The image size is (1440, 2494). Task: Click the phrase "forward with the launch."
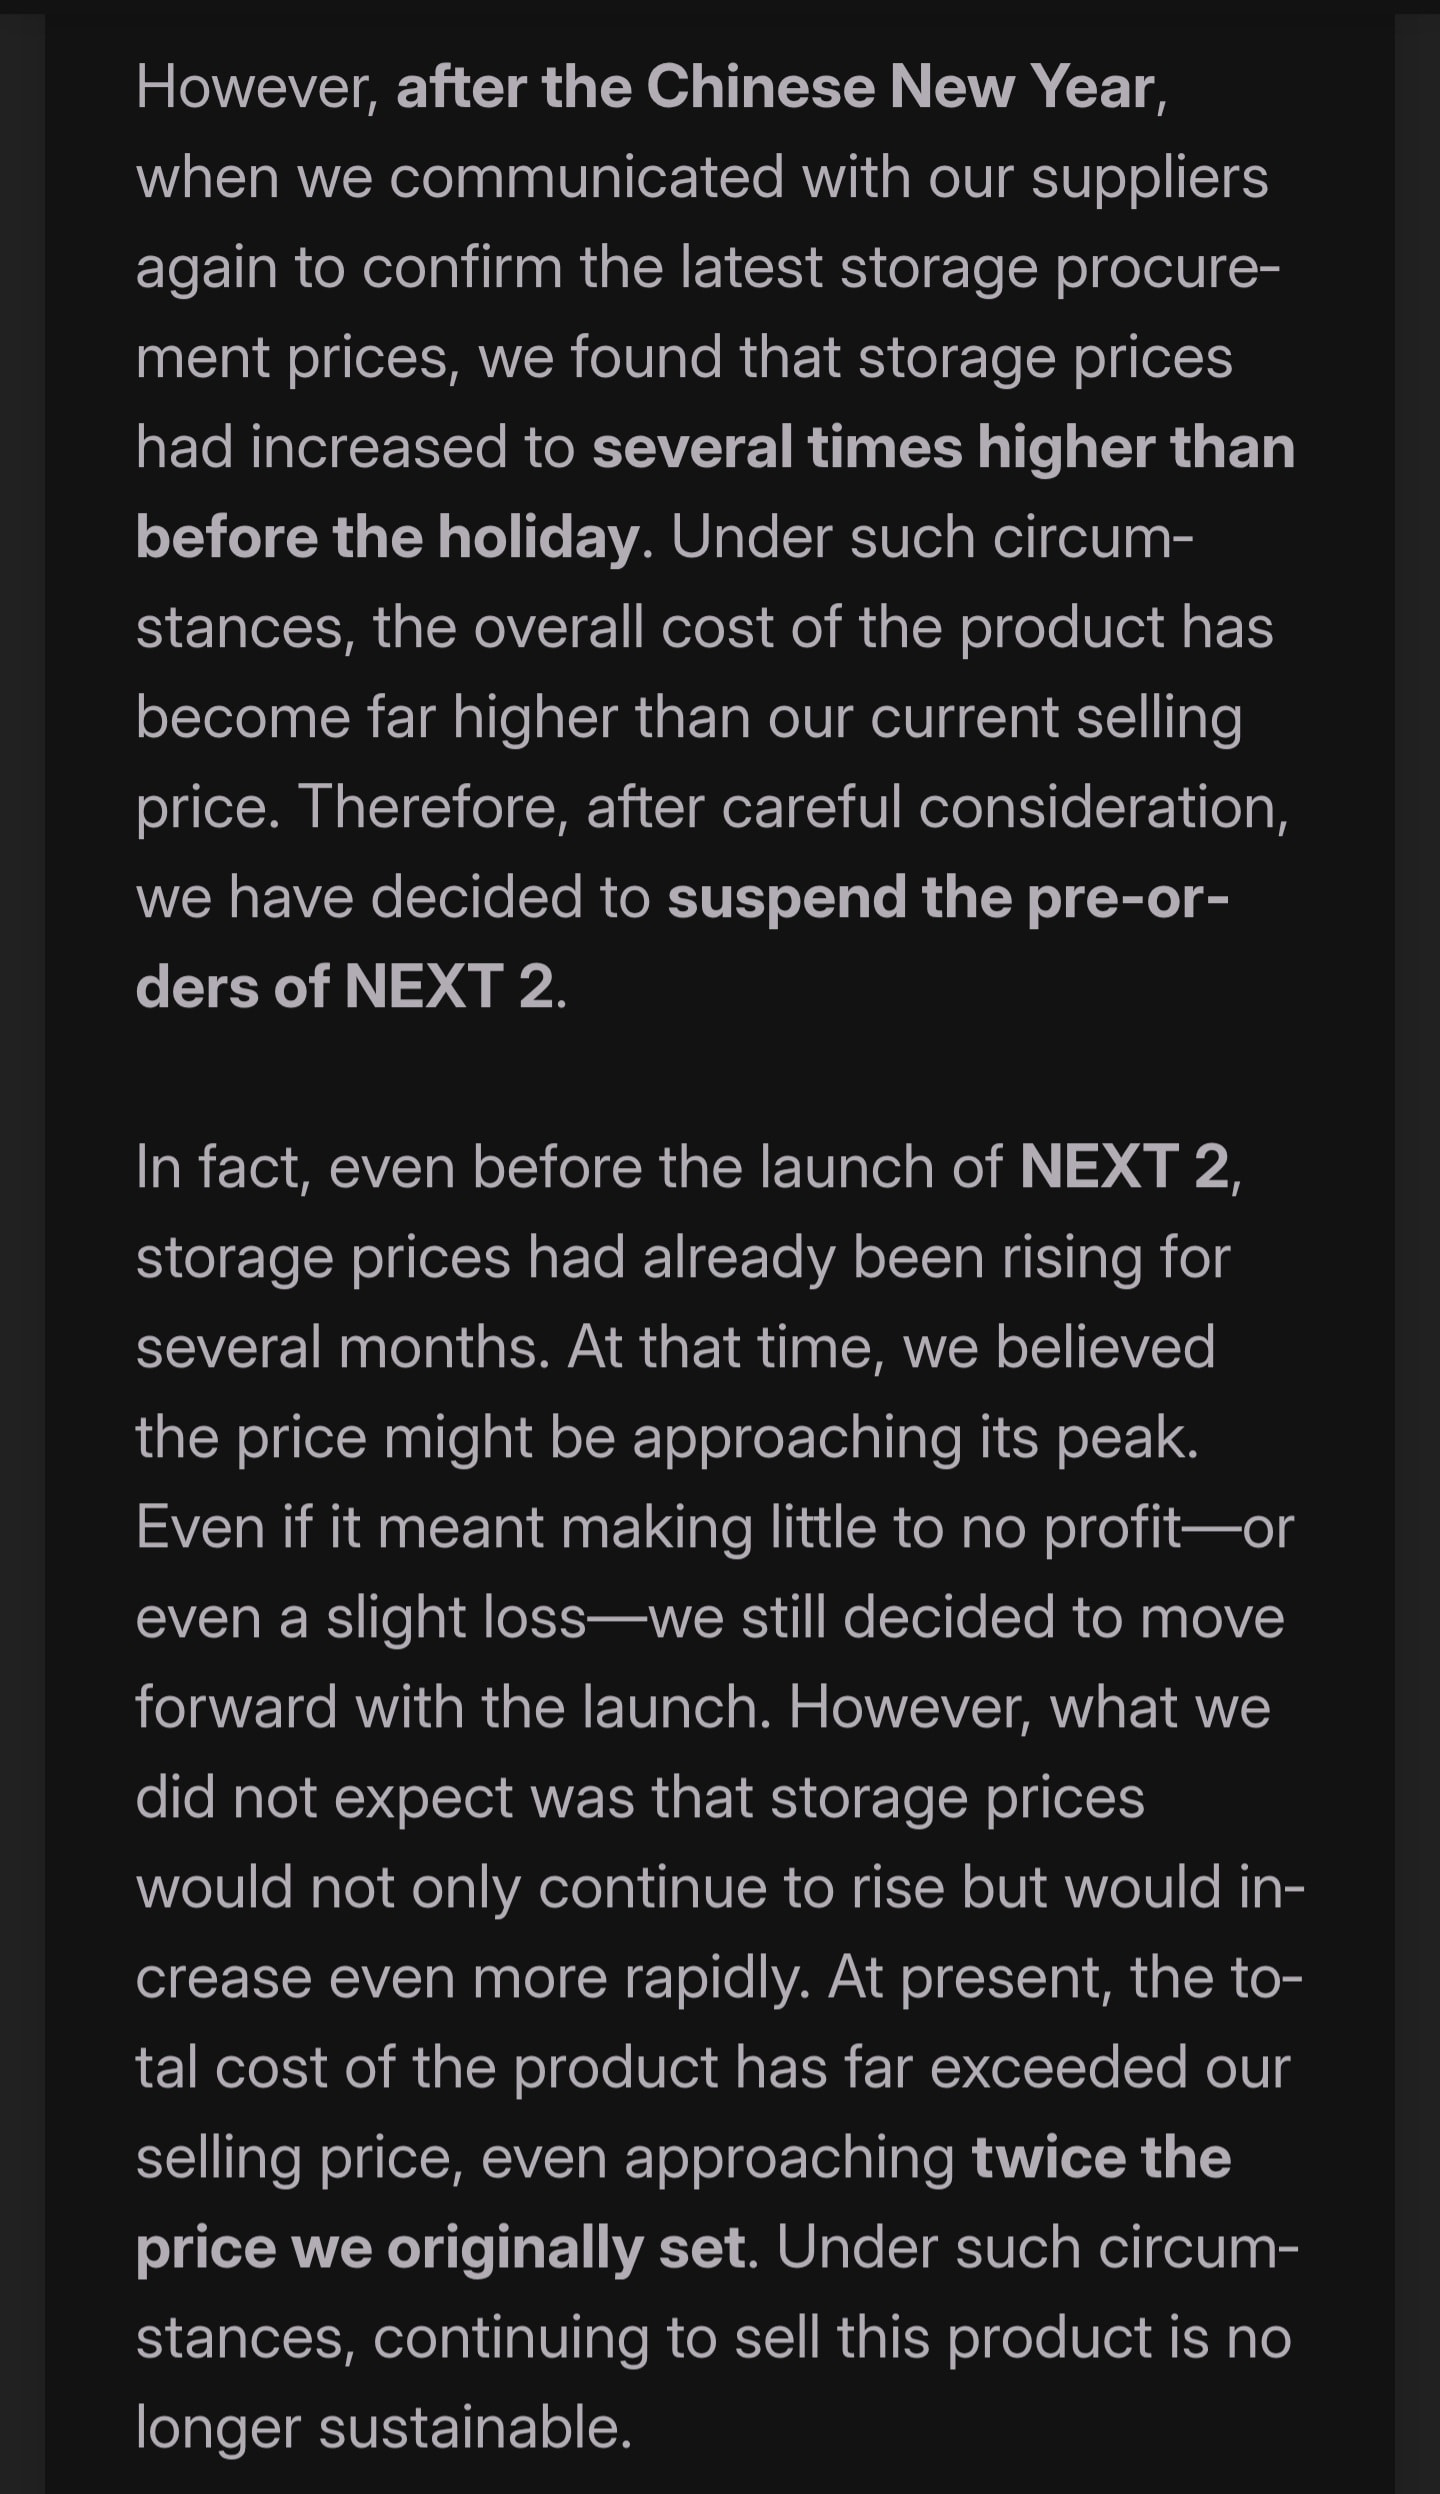pos(453,1707)
